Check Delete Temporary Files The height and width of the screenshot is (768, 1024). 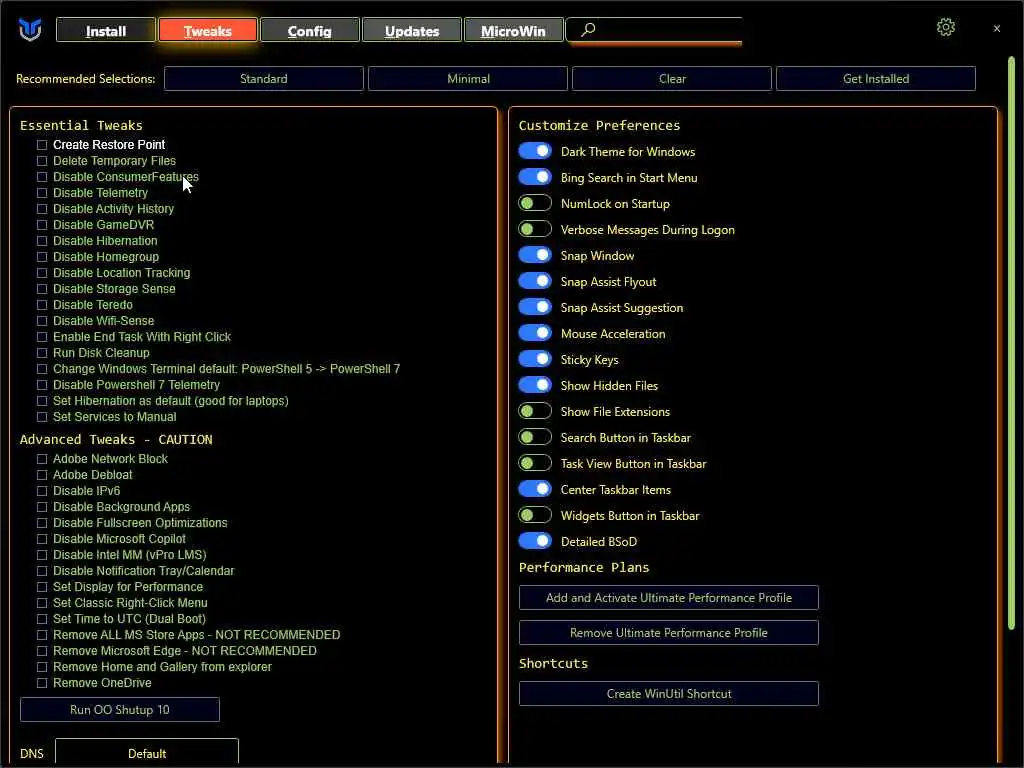(x=42, y=161)
